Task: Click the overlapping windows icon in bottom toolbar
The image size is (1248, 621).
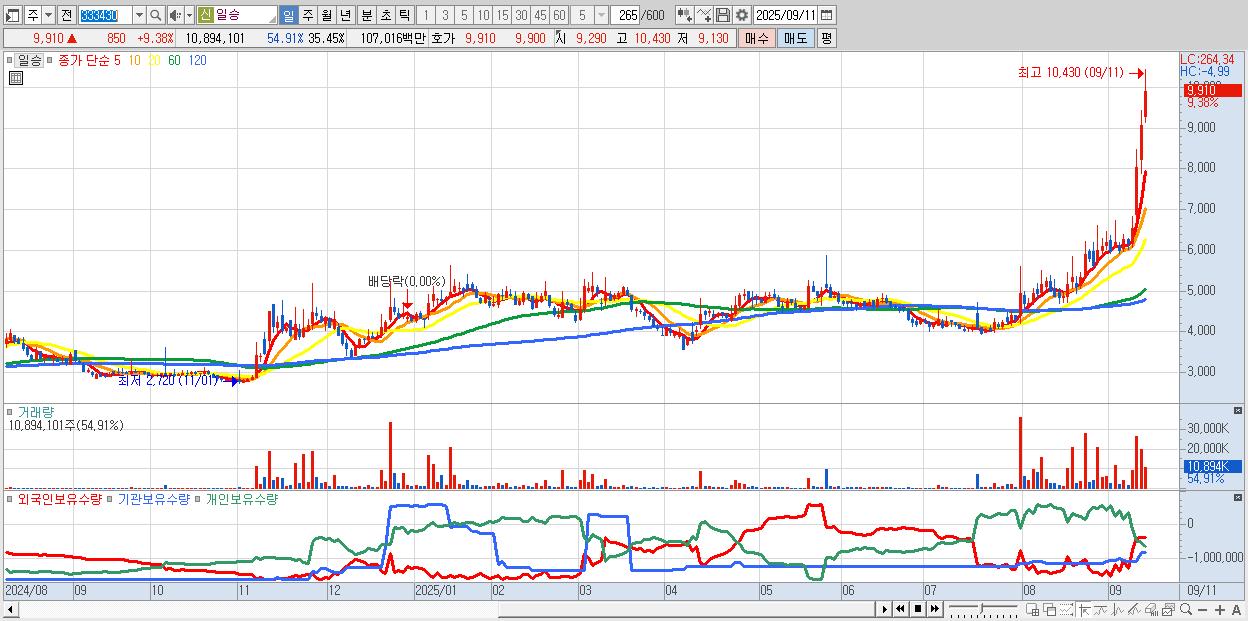Action: [x=1050, y=610]
